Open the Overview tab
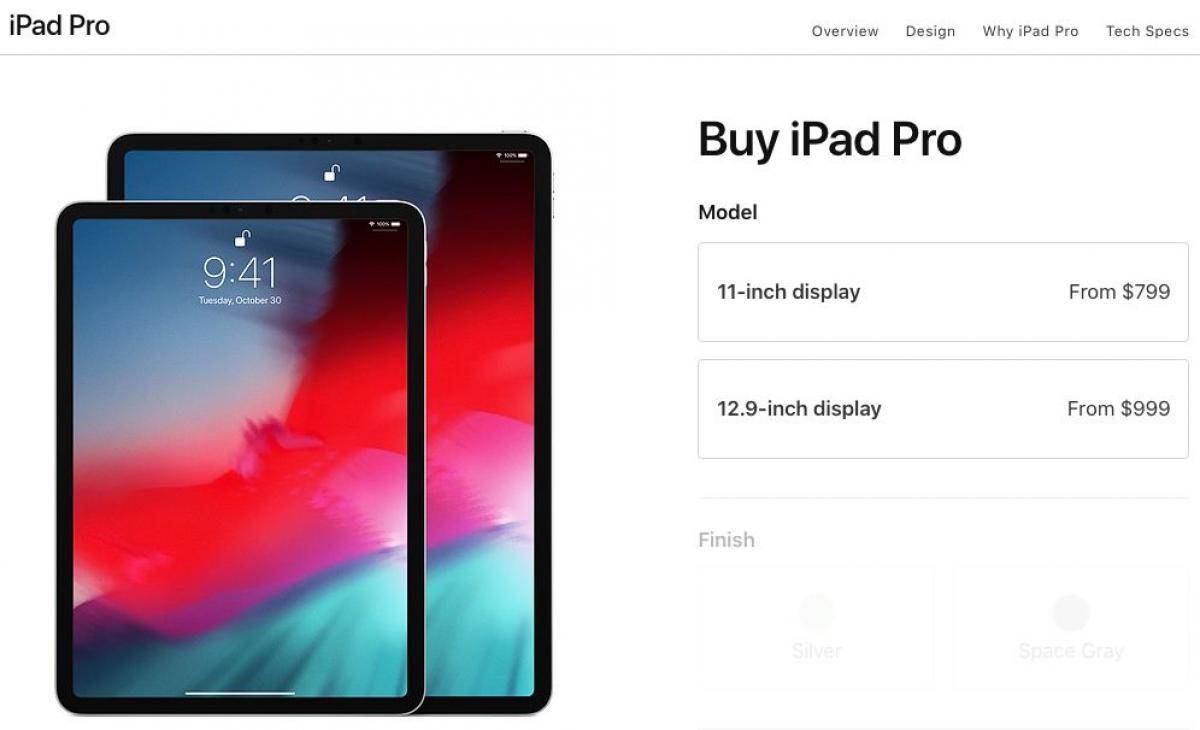This screenshot has width=1200, height=730. [845, 31]
